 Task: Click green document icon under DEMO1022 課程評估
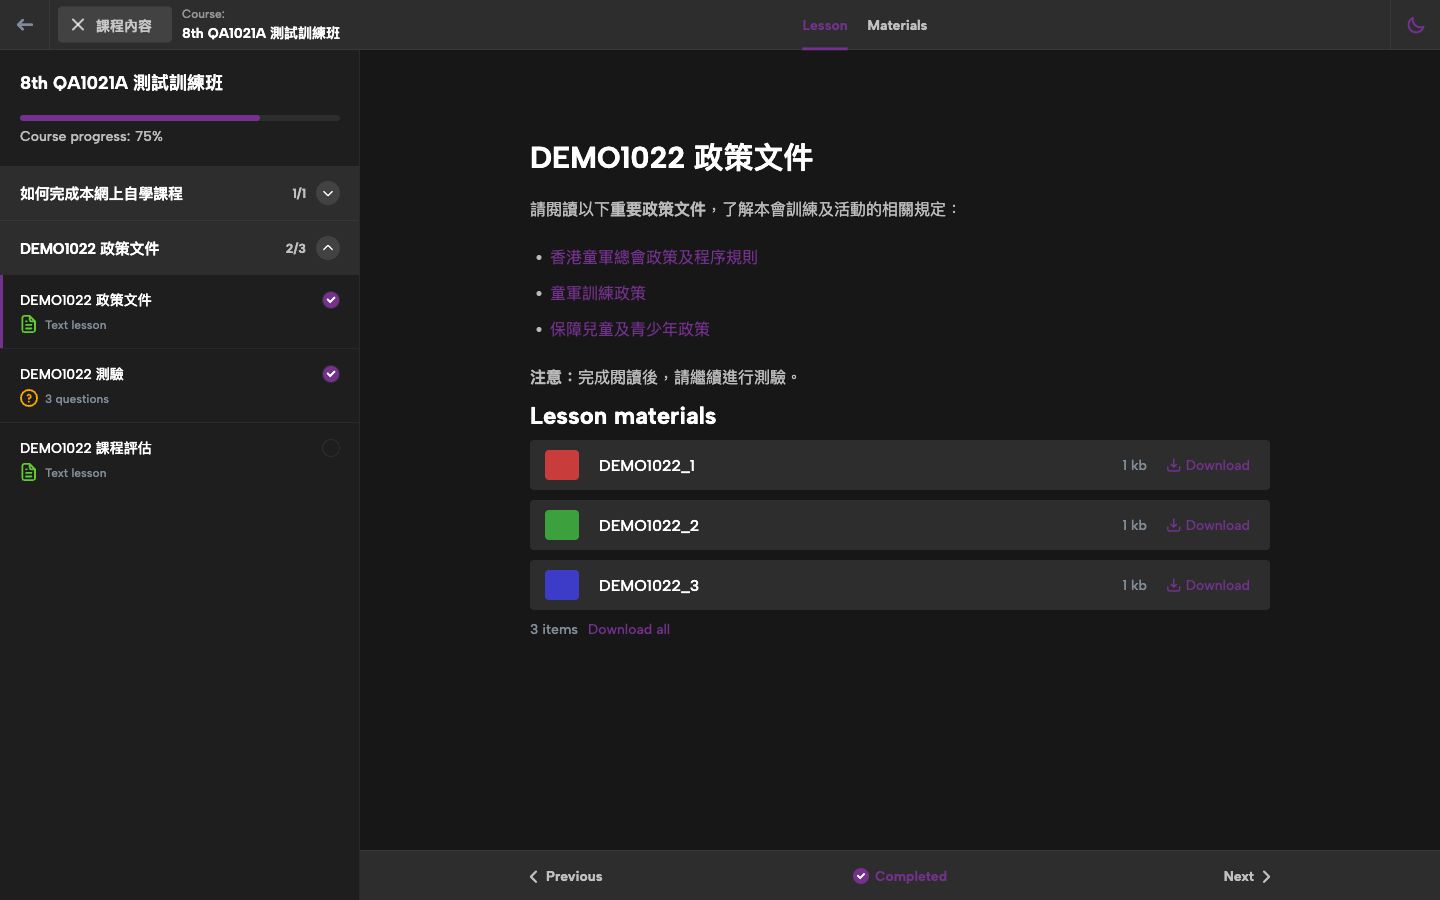coord(29,472)
